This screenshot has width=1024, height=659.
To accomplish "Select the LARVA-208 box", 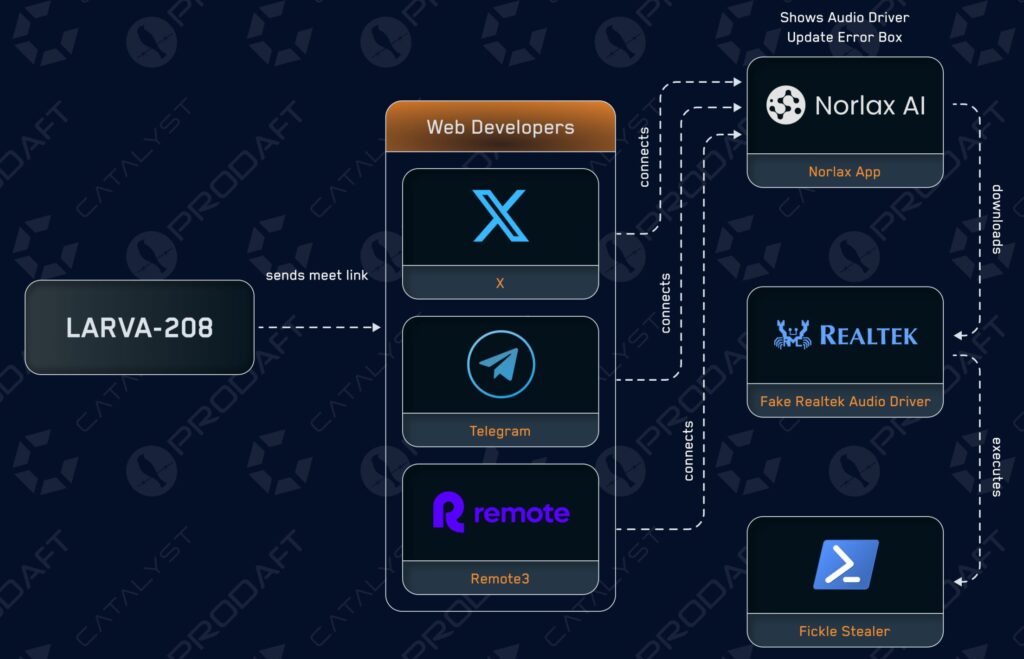I will click(x=139, y=327).
